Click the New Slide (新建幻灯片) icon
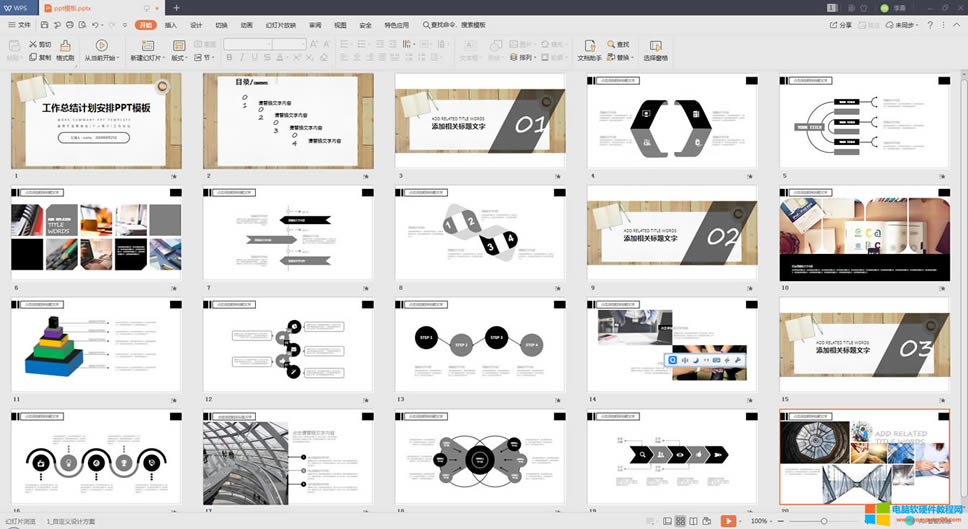The image size is (968, 529). click(145, 46)
